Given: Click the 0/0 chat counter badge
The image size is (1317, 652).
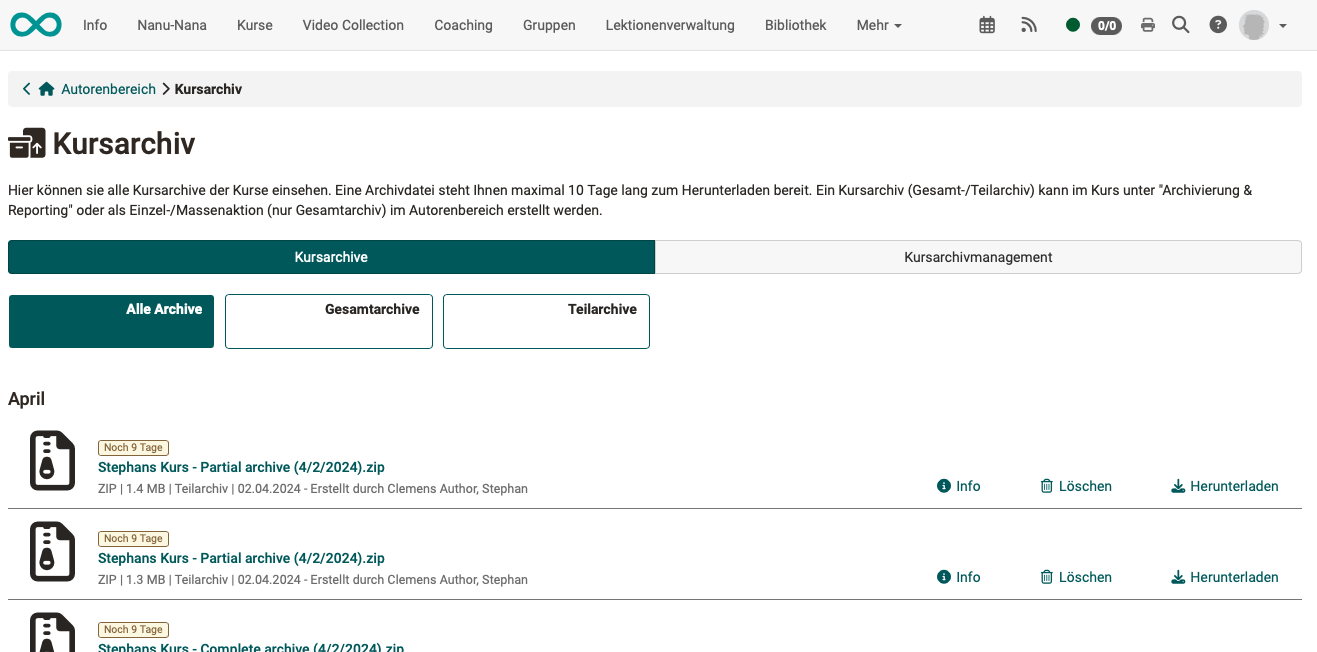Looking at the screenshot, I should [1106, 26].
